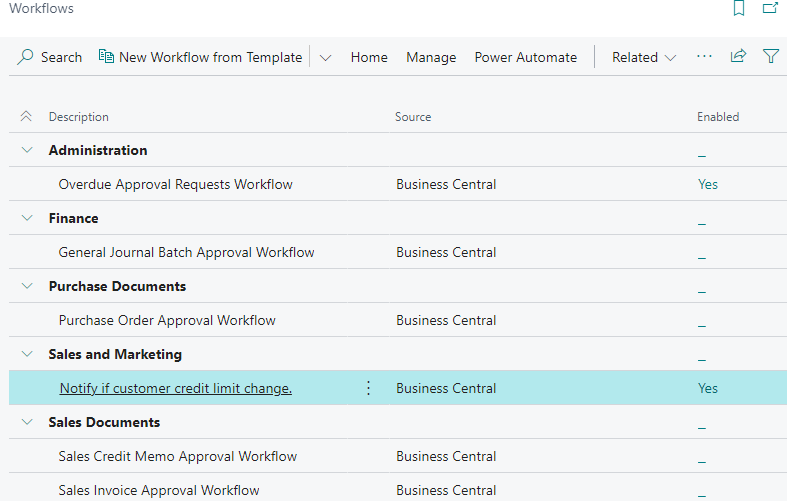Open more options ellipsis in toolbar
The height and width of the screenshot is (501, 787).
(704, 57)
